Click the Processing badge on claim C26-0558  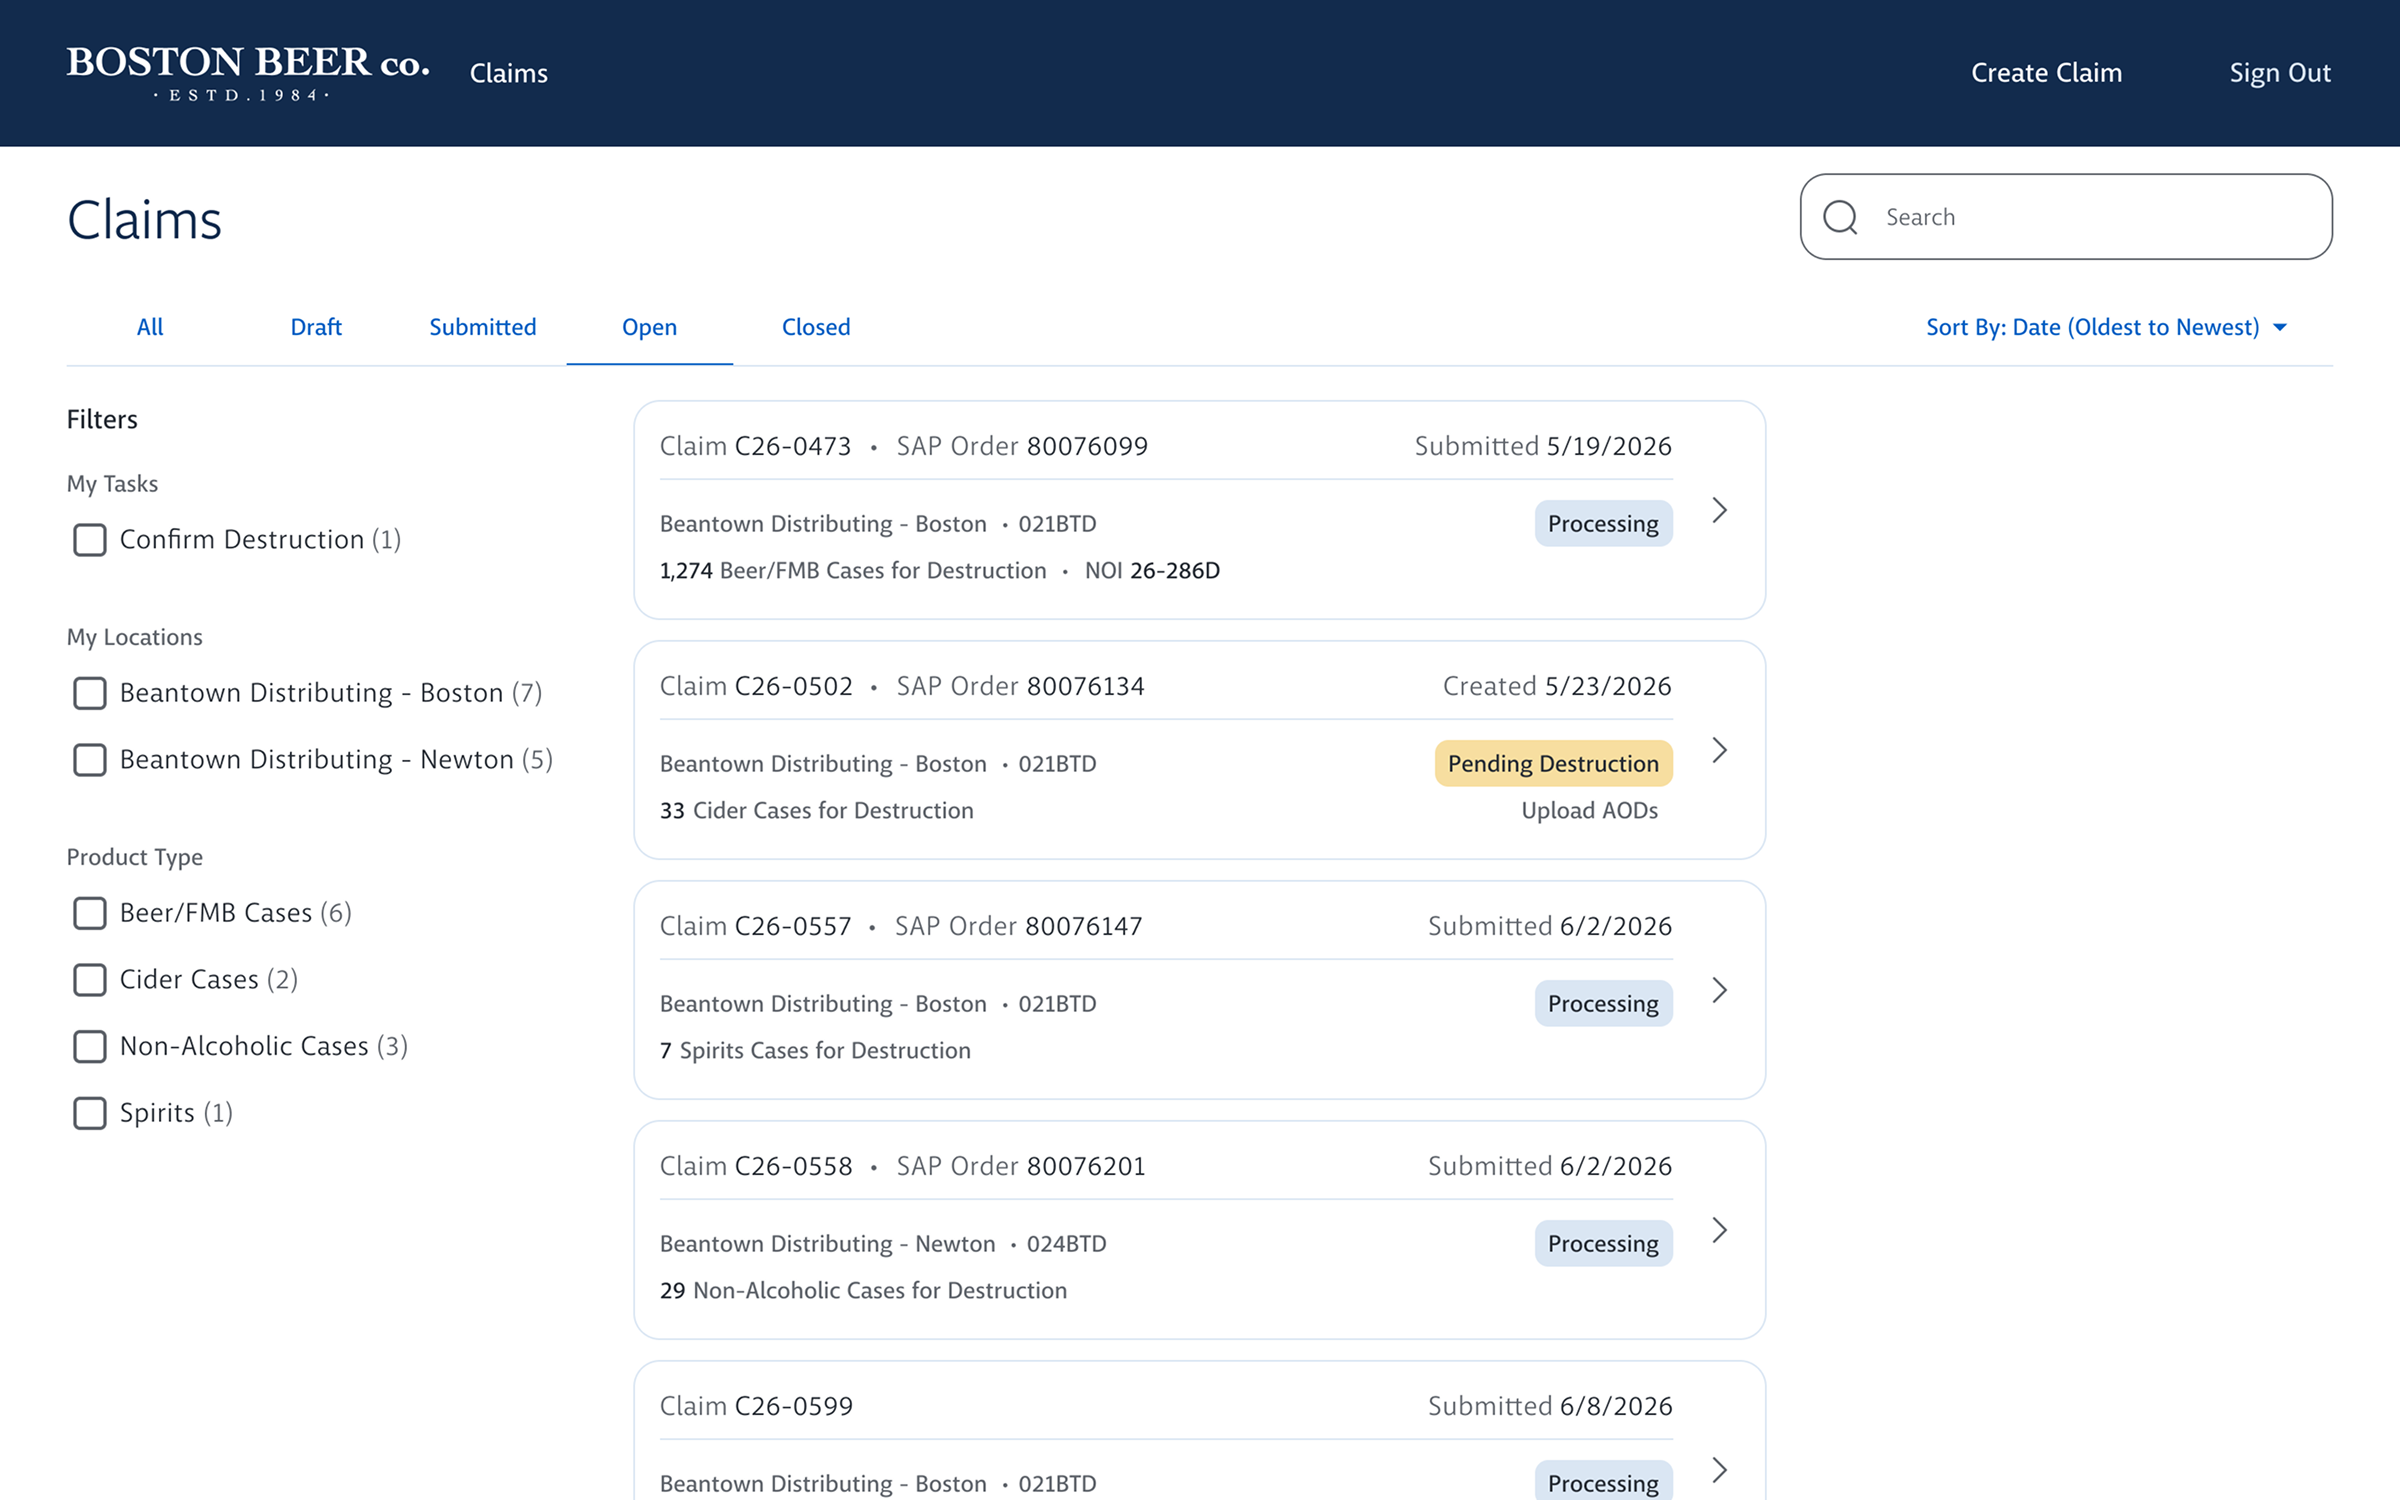click(1603, 1243)
